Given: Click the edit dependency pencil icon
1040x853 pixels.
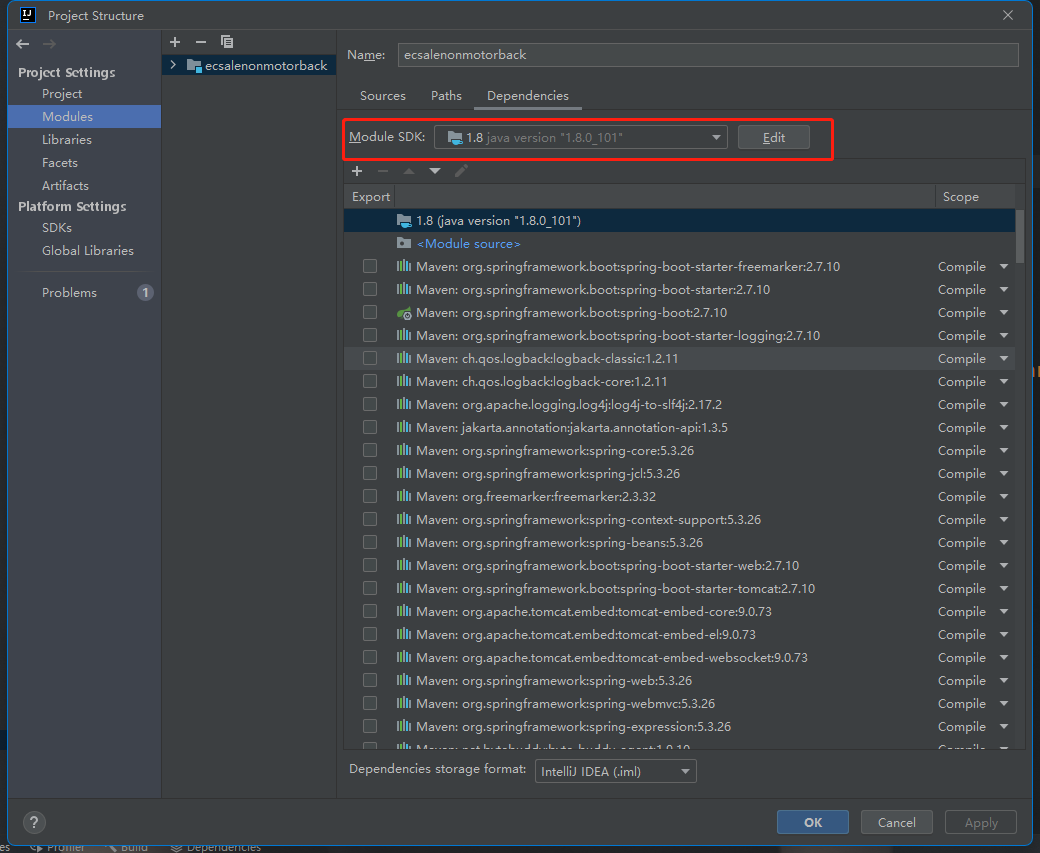Looking at the screenshot, I should [461, 171].
